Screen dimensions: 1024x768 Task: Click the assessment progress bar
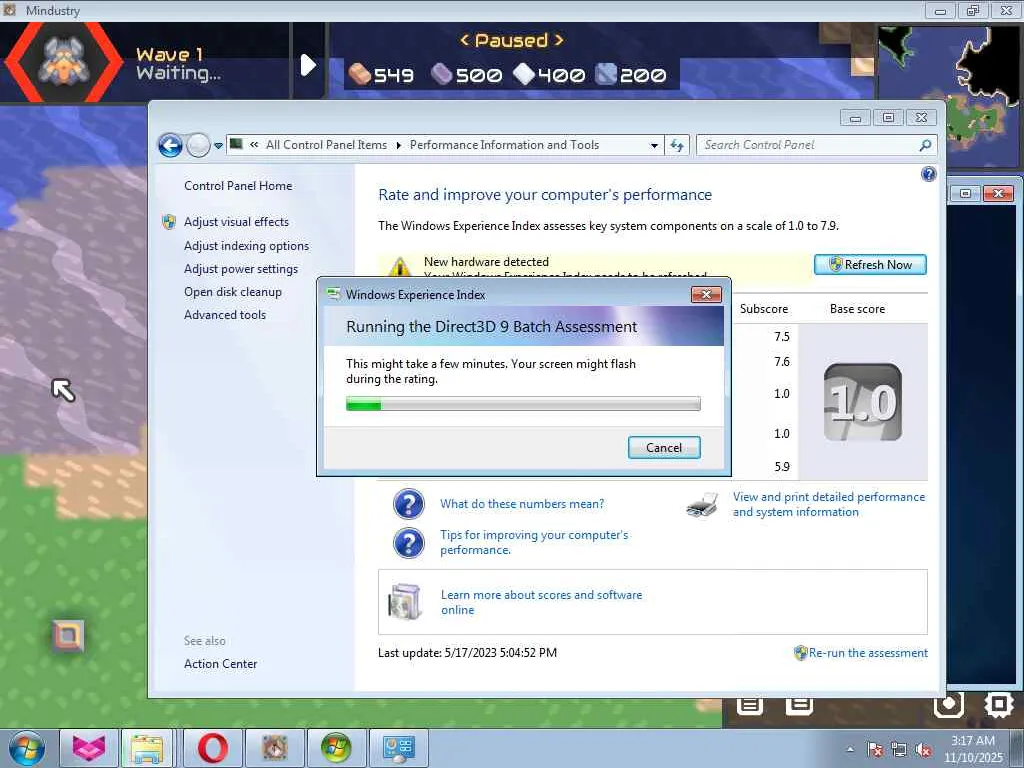point(523,404)
